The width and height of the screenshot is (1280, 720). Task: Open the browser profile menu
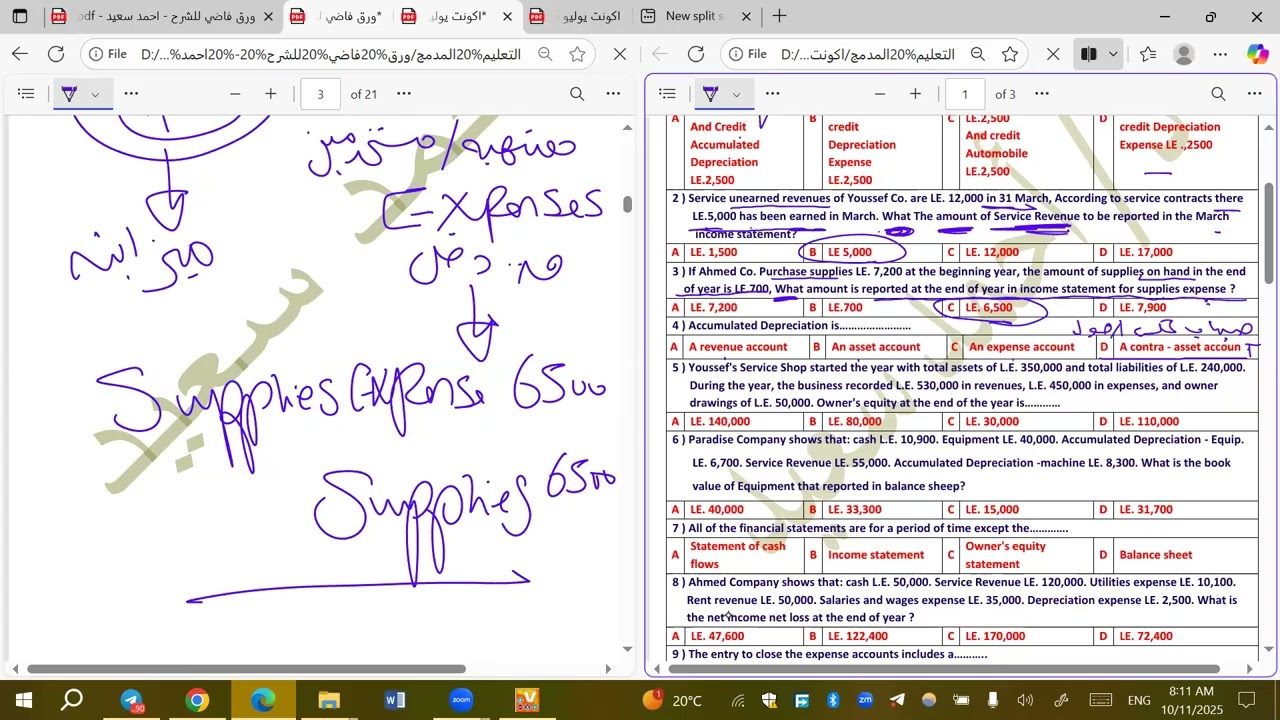point(1184,54)
